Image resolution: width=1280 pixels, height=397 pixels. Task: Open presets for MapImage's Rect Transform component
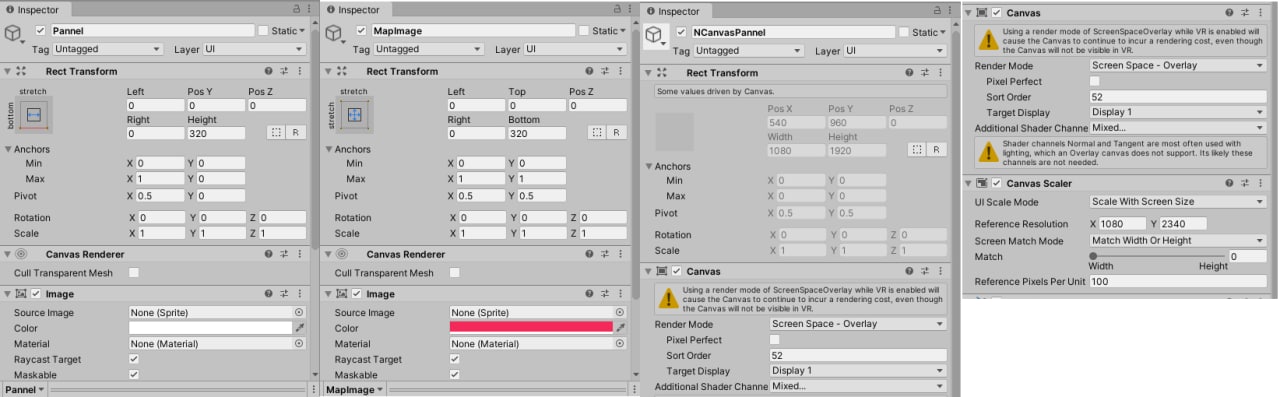pos(604,71)
